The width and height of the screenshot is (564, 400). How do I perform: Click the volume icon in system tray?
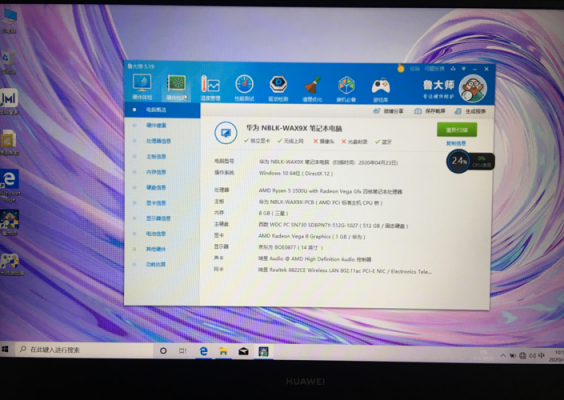click(x=532, y=356)
